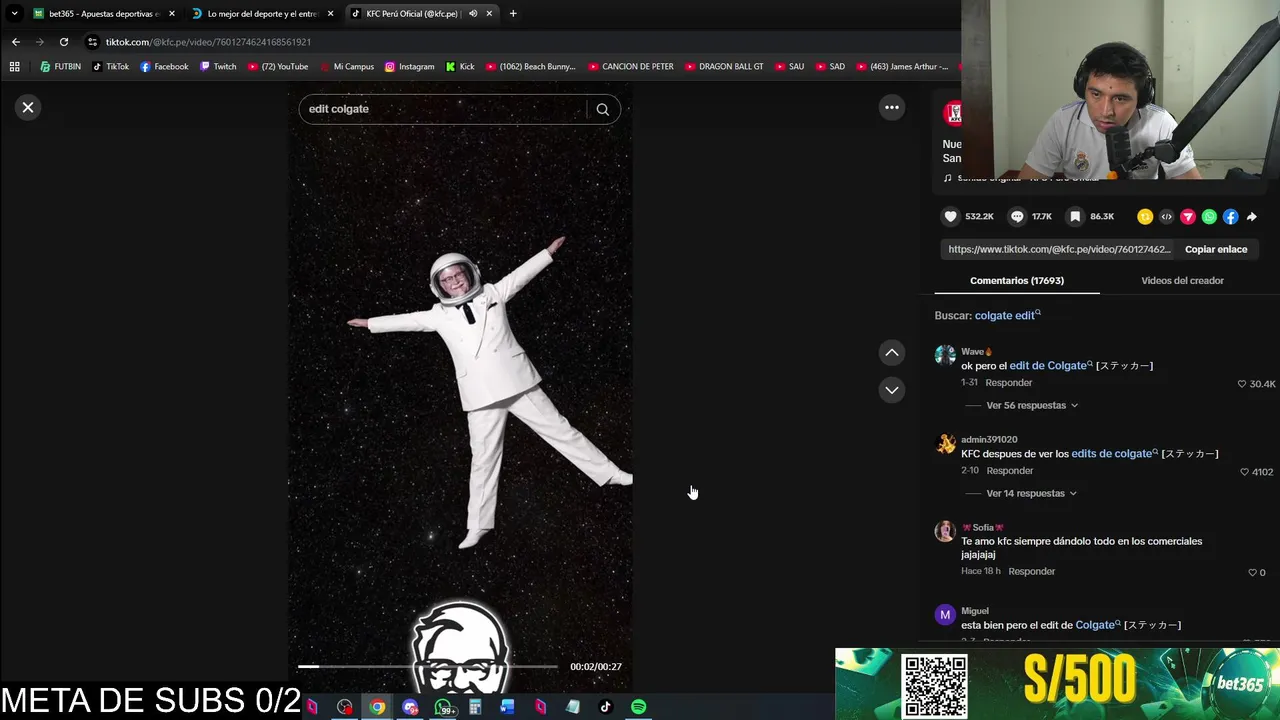Click the address bar with tiktok.com URL
The width and height of the screenshot is (1280, 720).
click(x=520, y=42)
